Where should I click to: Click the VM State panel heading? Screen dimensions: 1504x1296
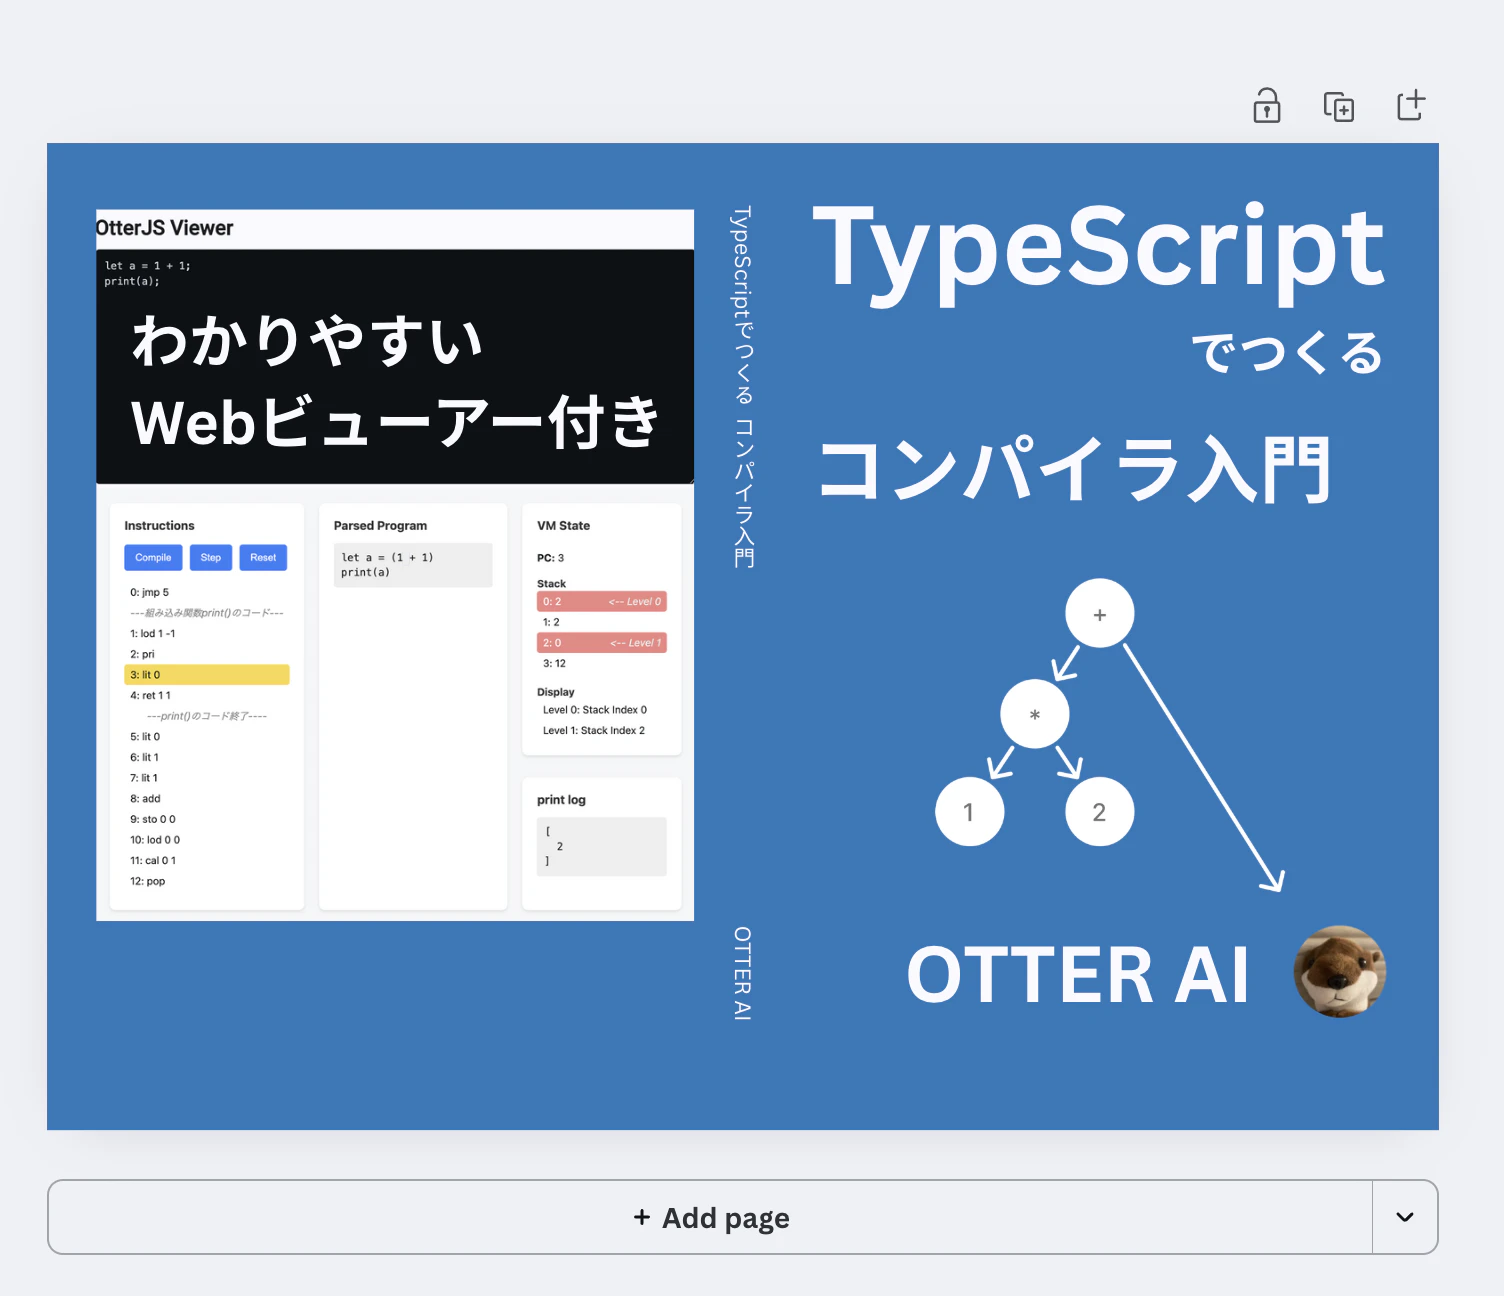coord(563,526)
